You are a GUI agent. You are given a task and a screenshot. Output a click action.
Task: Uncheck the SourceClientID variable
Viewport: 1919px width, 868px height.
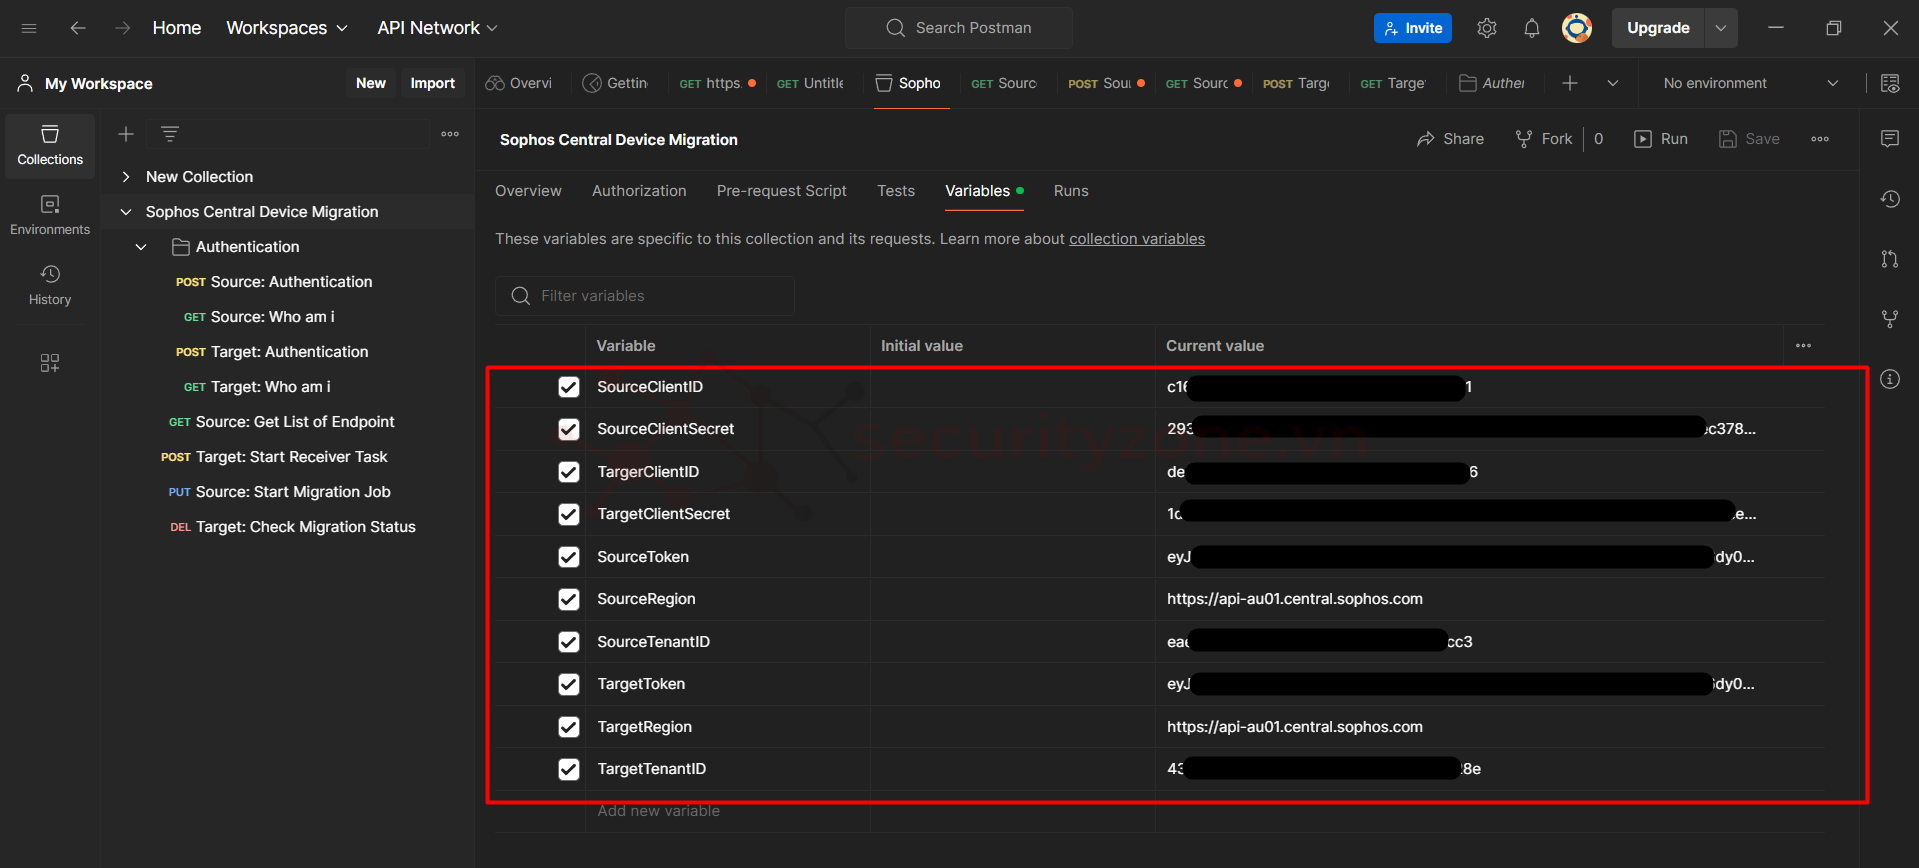click(x=569, y=387)
